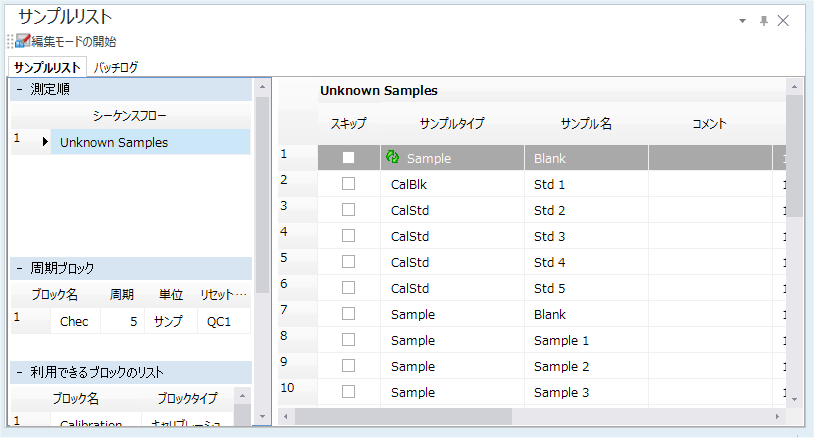814x438 pixels.
Task: Click the period value 5 cell
Action: (123, 321)
